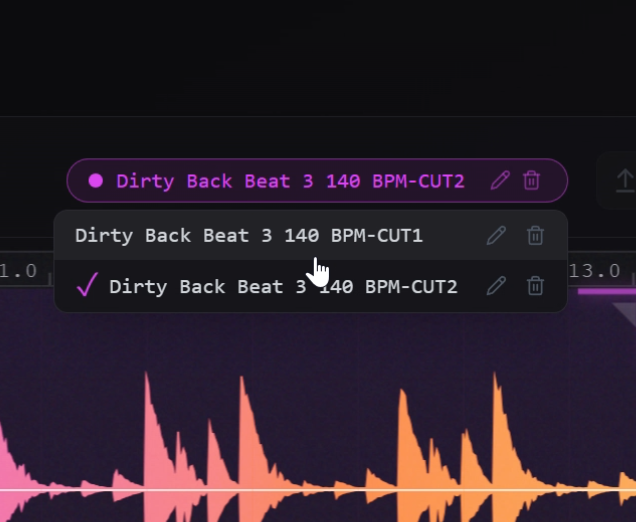Click the trash icon in the purple header pill
This screenshot has height=522, width=636.
pyautogui.click(x=532, y=181)
